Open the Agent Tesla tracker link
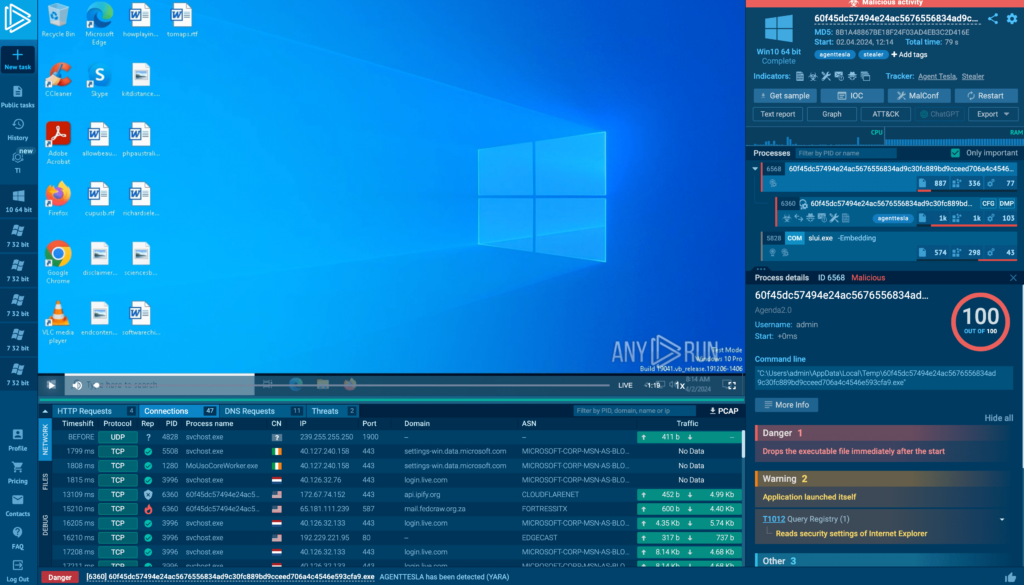1024x585 pixels. click(x=938, y=76)
